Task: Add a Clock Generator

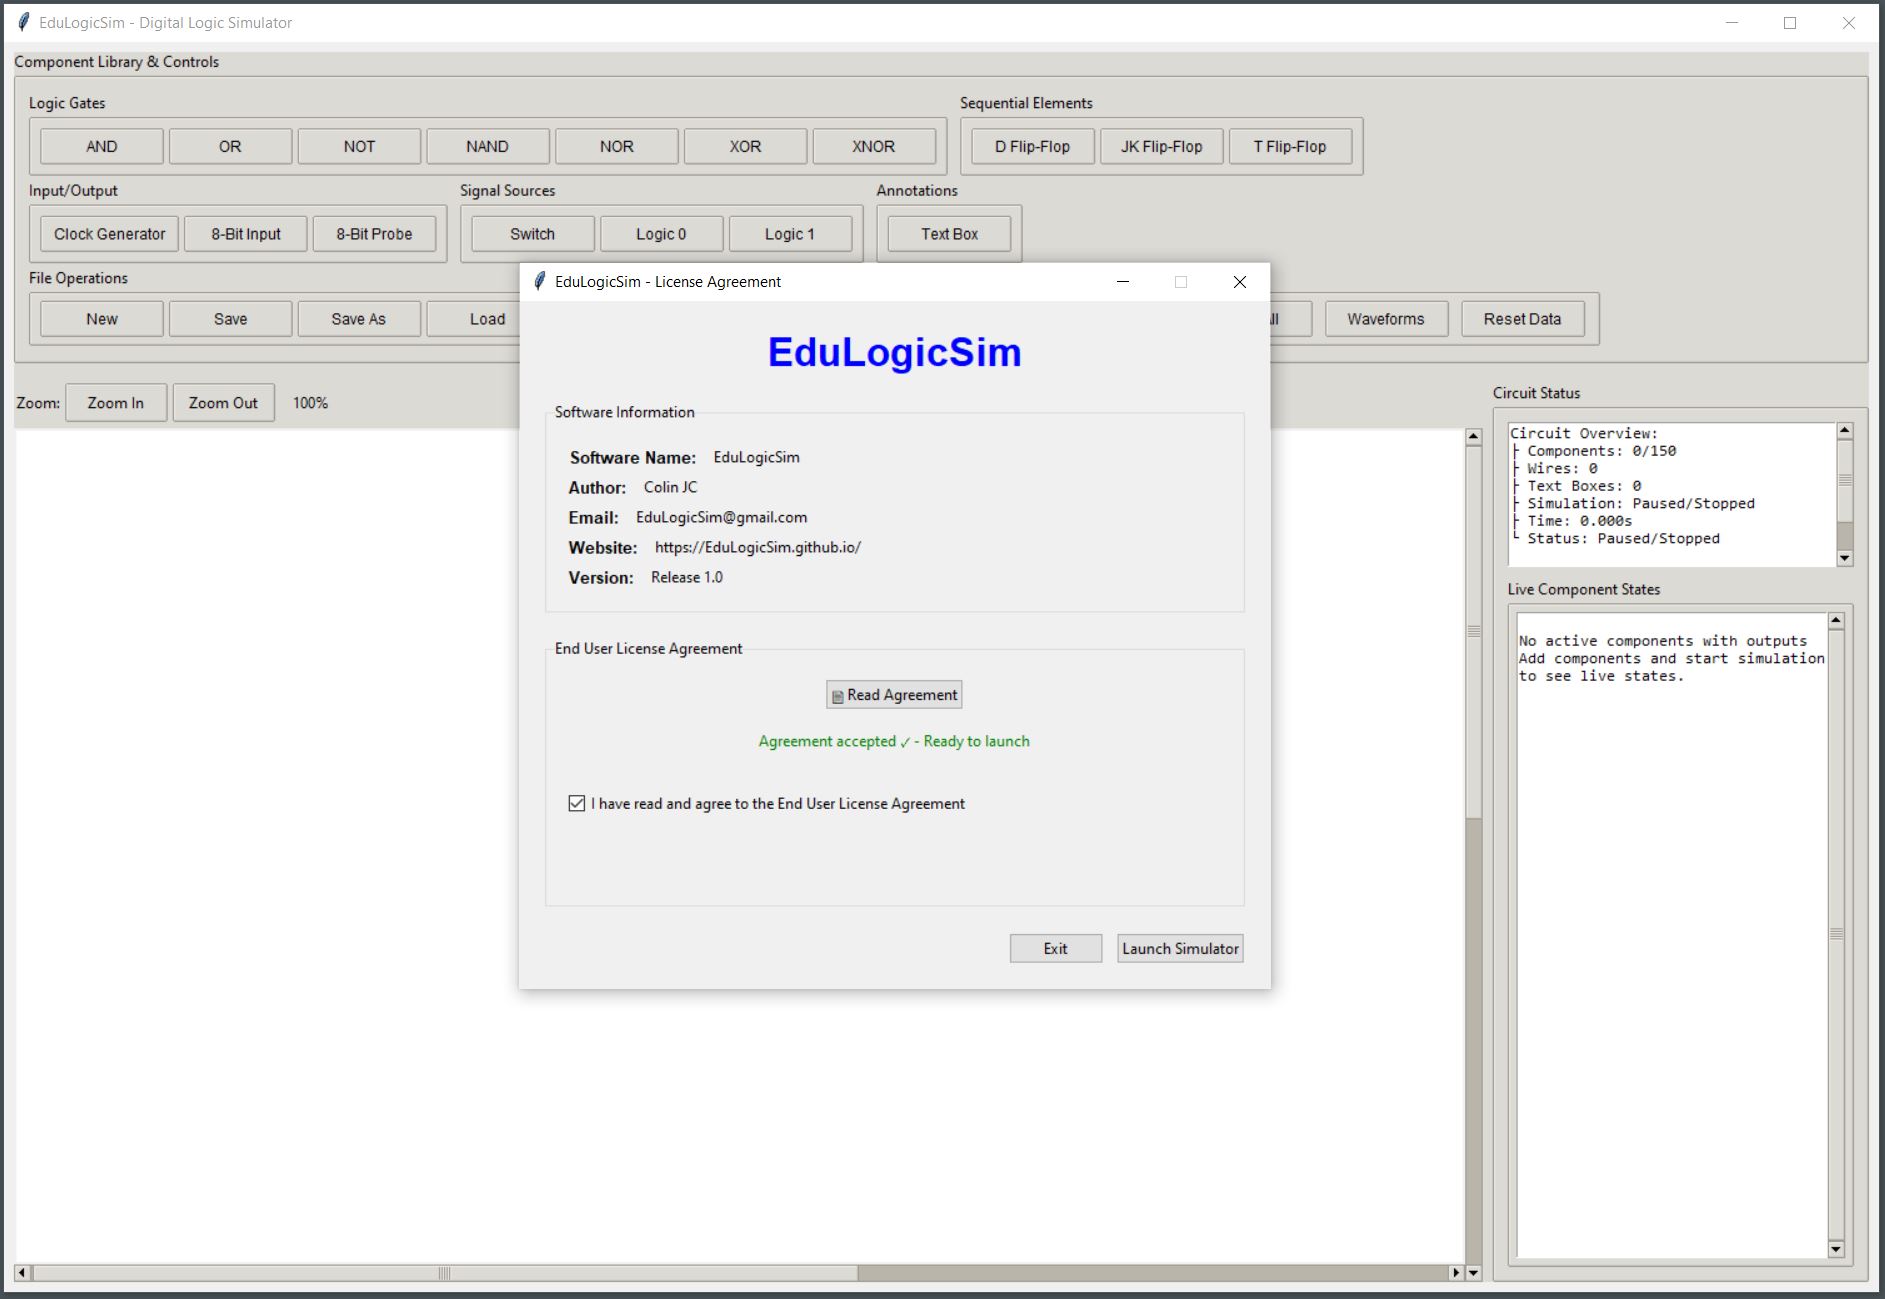Action: (110, 234)
